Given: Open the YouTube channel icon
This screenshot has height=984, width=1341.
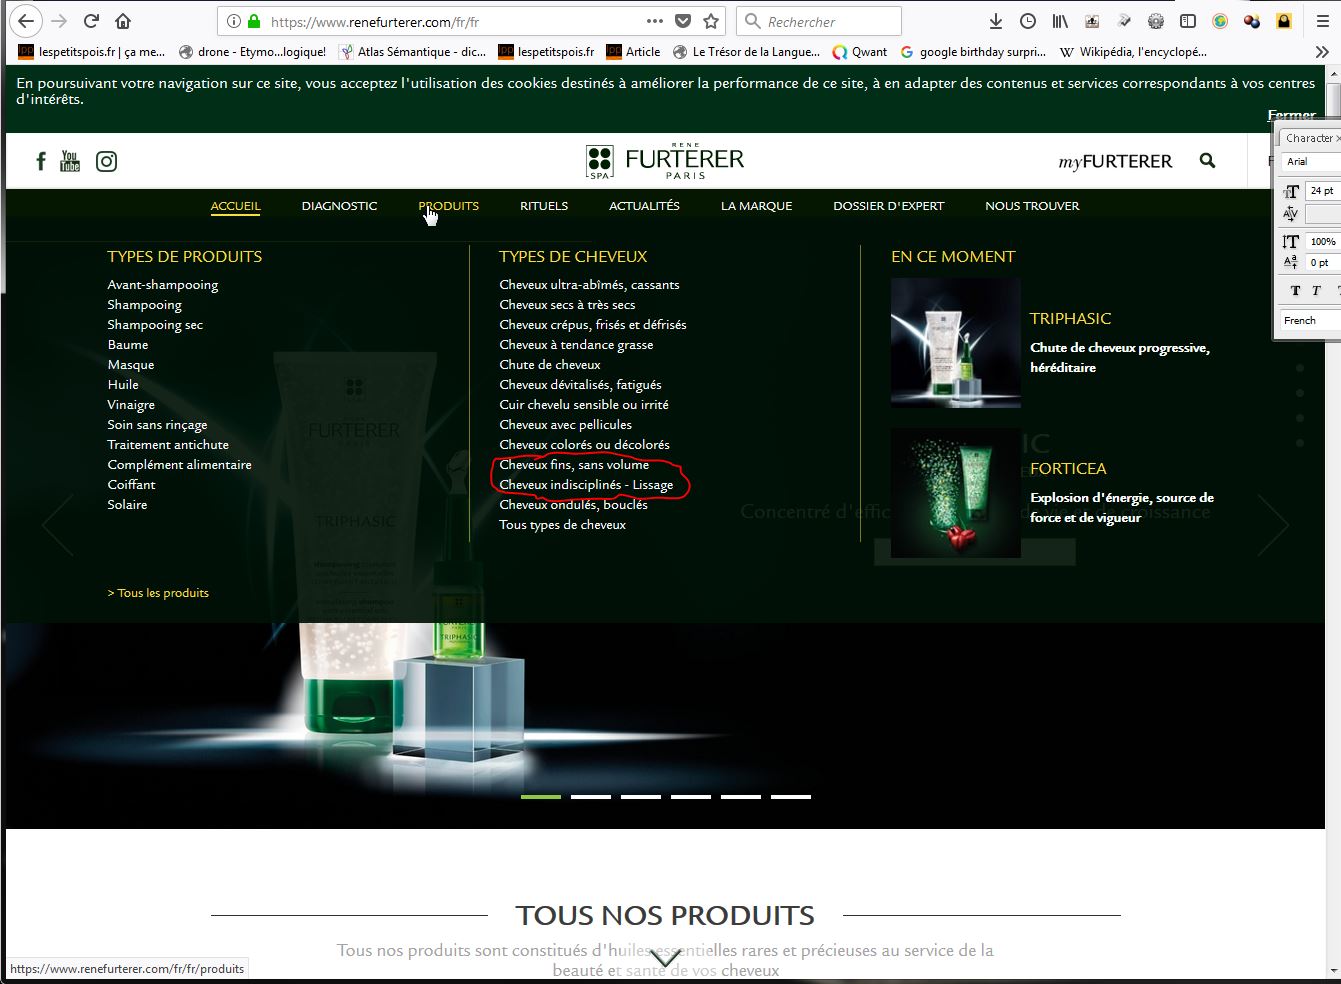Looking at the screenshot, I should click(70, 161).
